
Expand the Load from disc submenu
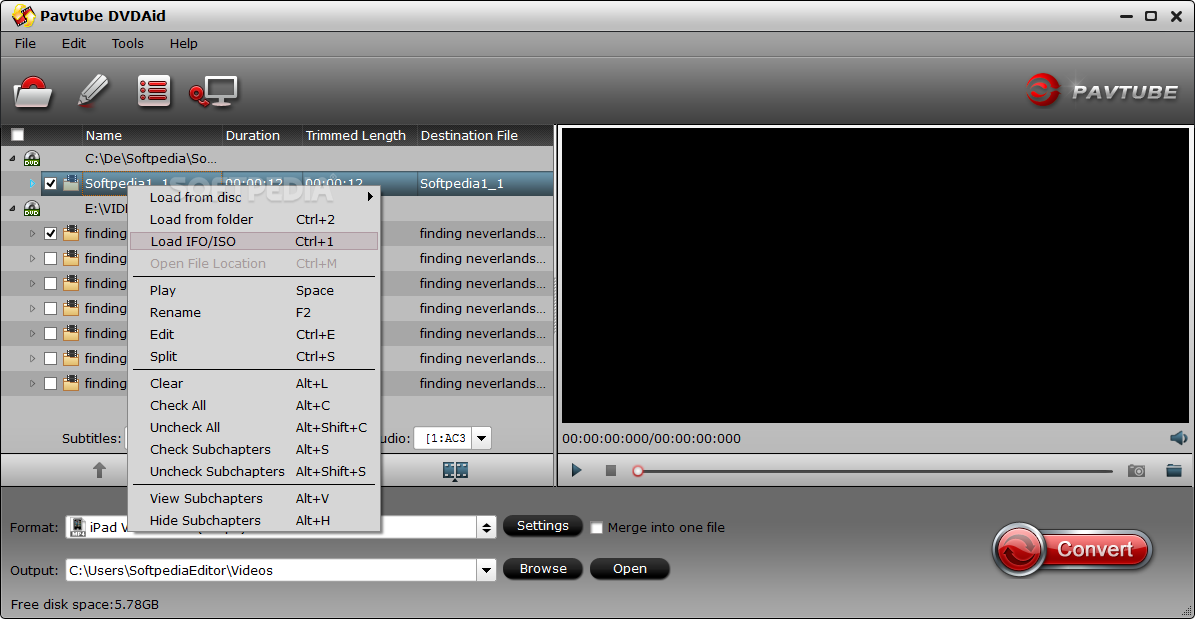[x=253, y=197]
